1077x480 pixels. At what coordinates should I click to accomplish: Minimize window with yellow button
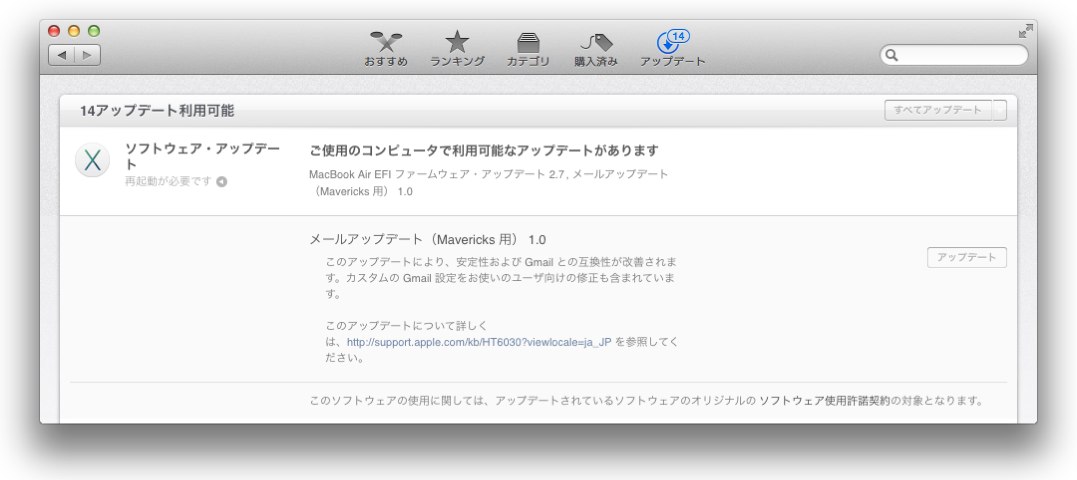click(x=74, y=31)
